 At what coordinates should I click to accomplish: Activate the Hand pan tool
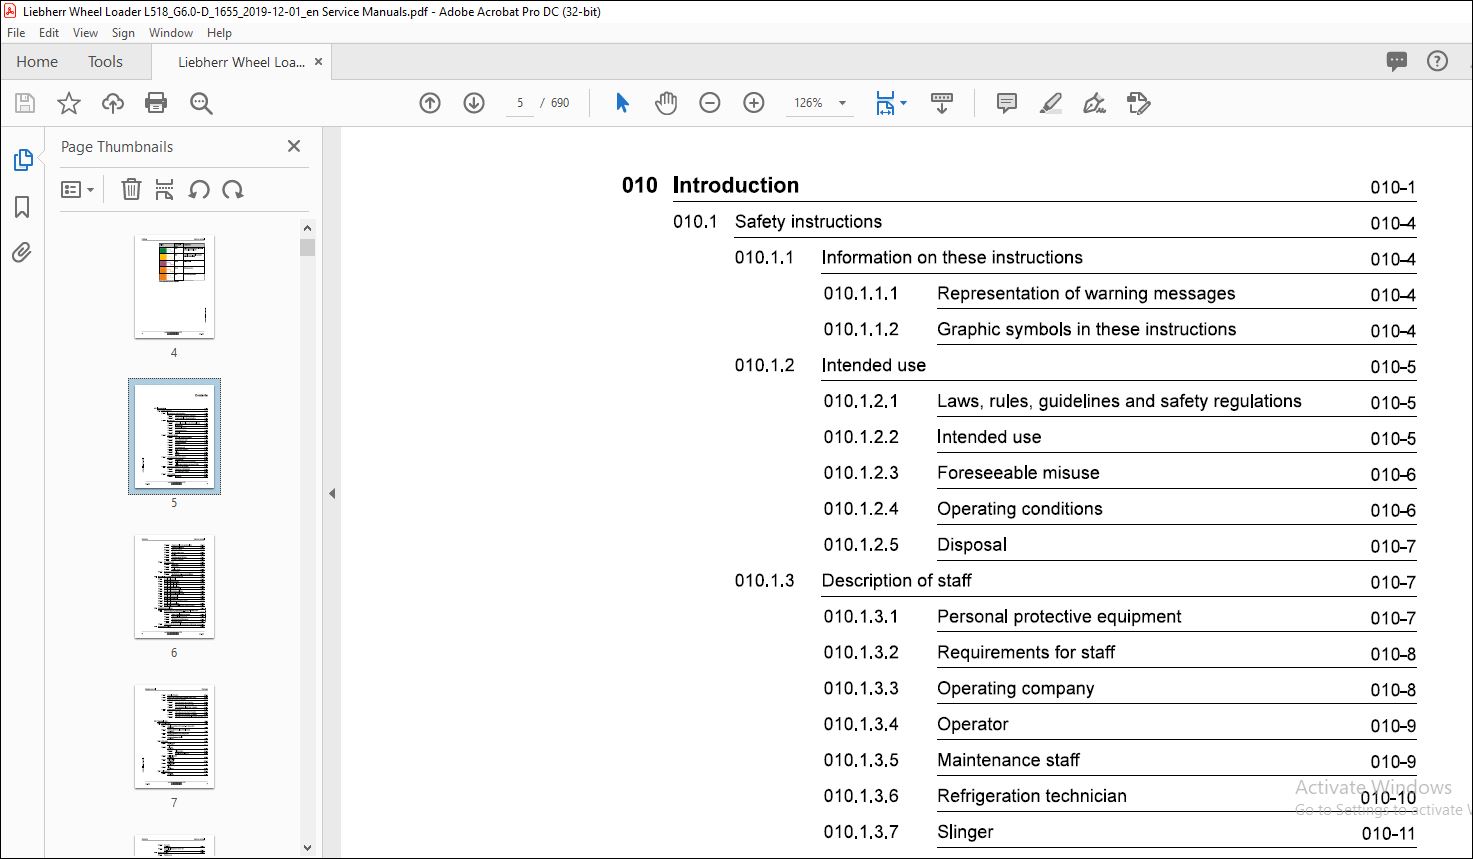pyautogui.click(x=666, y=103)
